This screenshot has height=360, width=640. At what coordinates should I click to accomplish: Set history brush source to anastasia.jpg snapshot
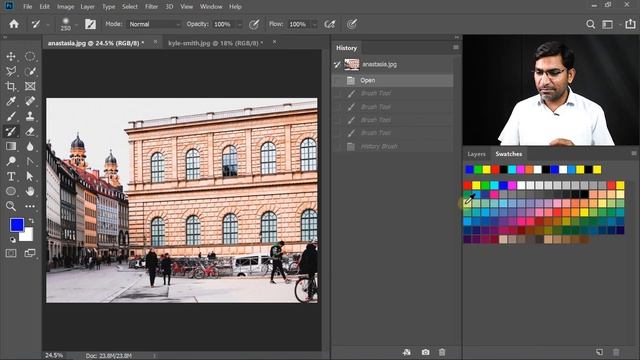[337, 64]
